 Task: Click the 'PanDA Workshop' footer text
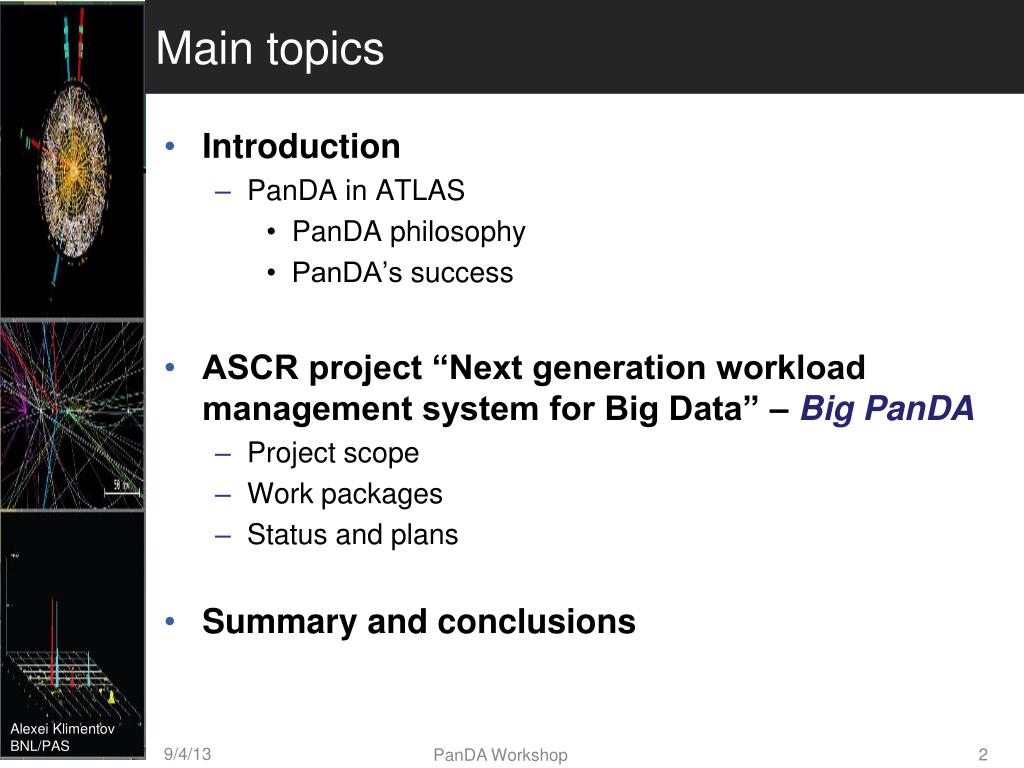[500, 755]
